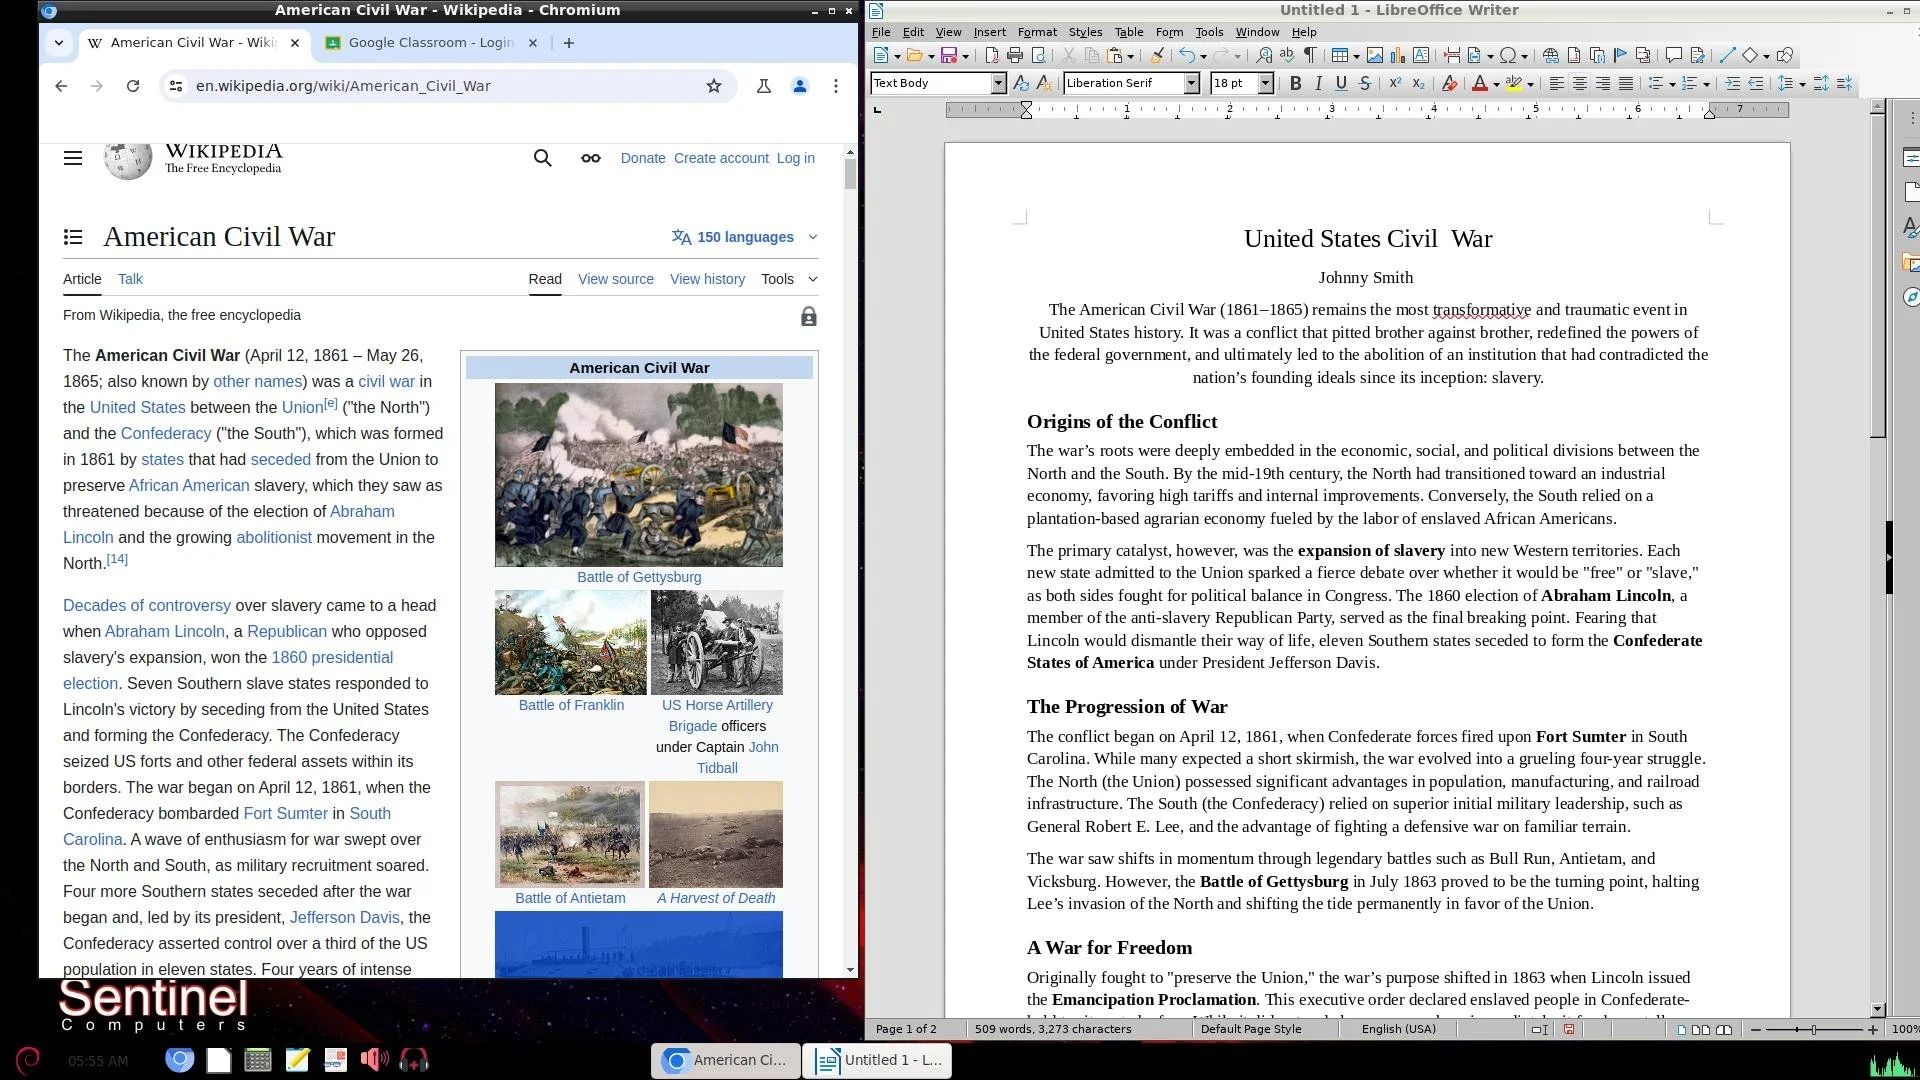Toggle Italic formatting button
Screen dimensions: 1920x1080
(1318, 84)
